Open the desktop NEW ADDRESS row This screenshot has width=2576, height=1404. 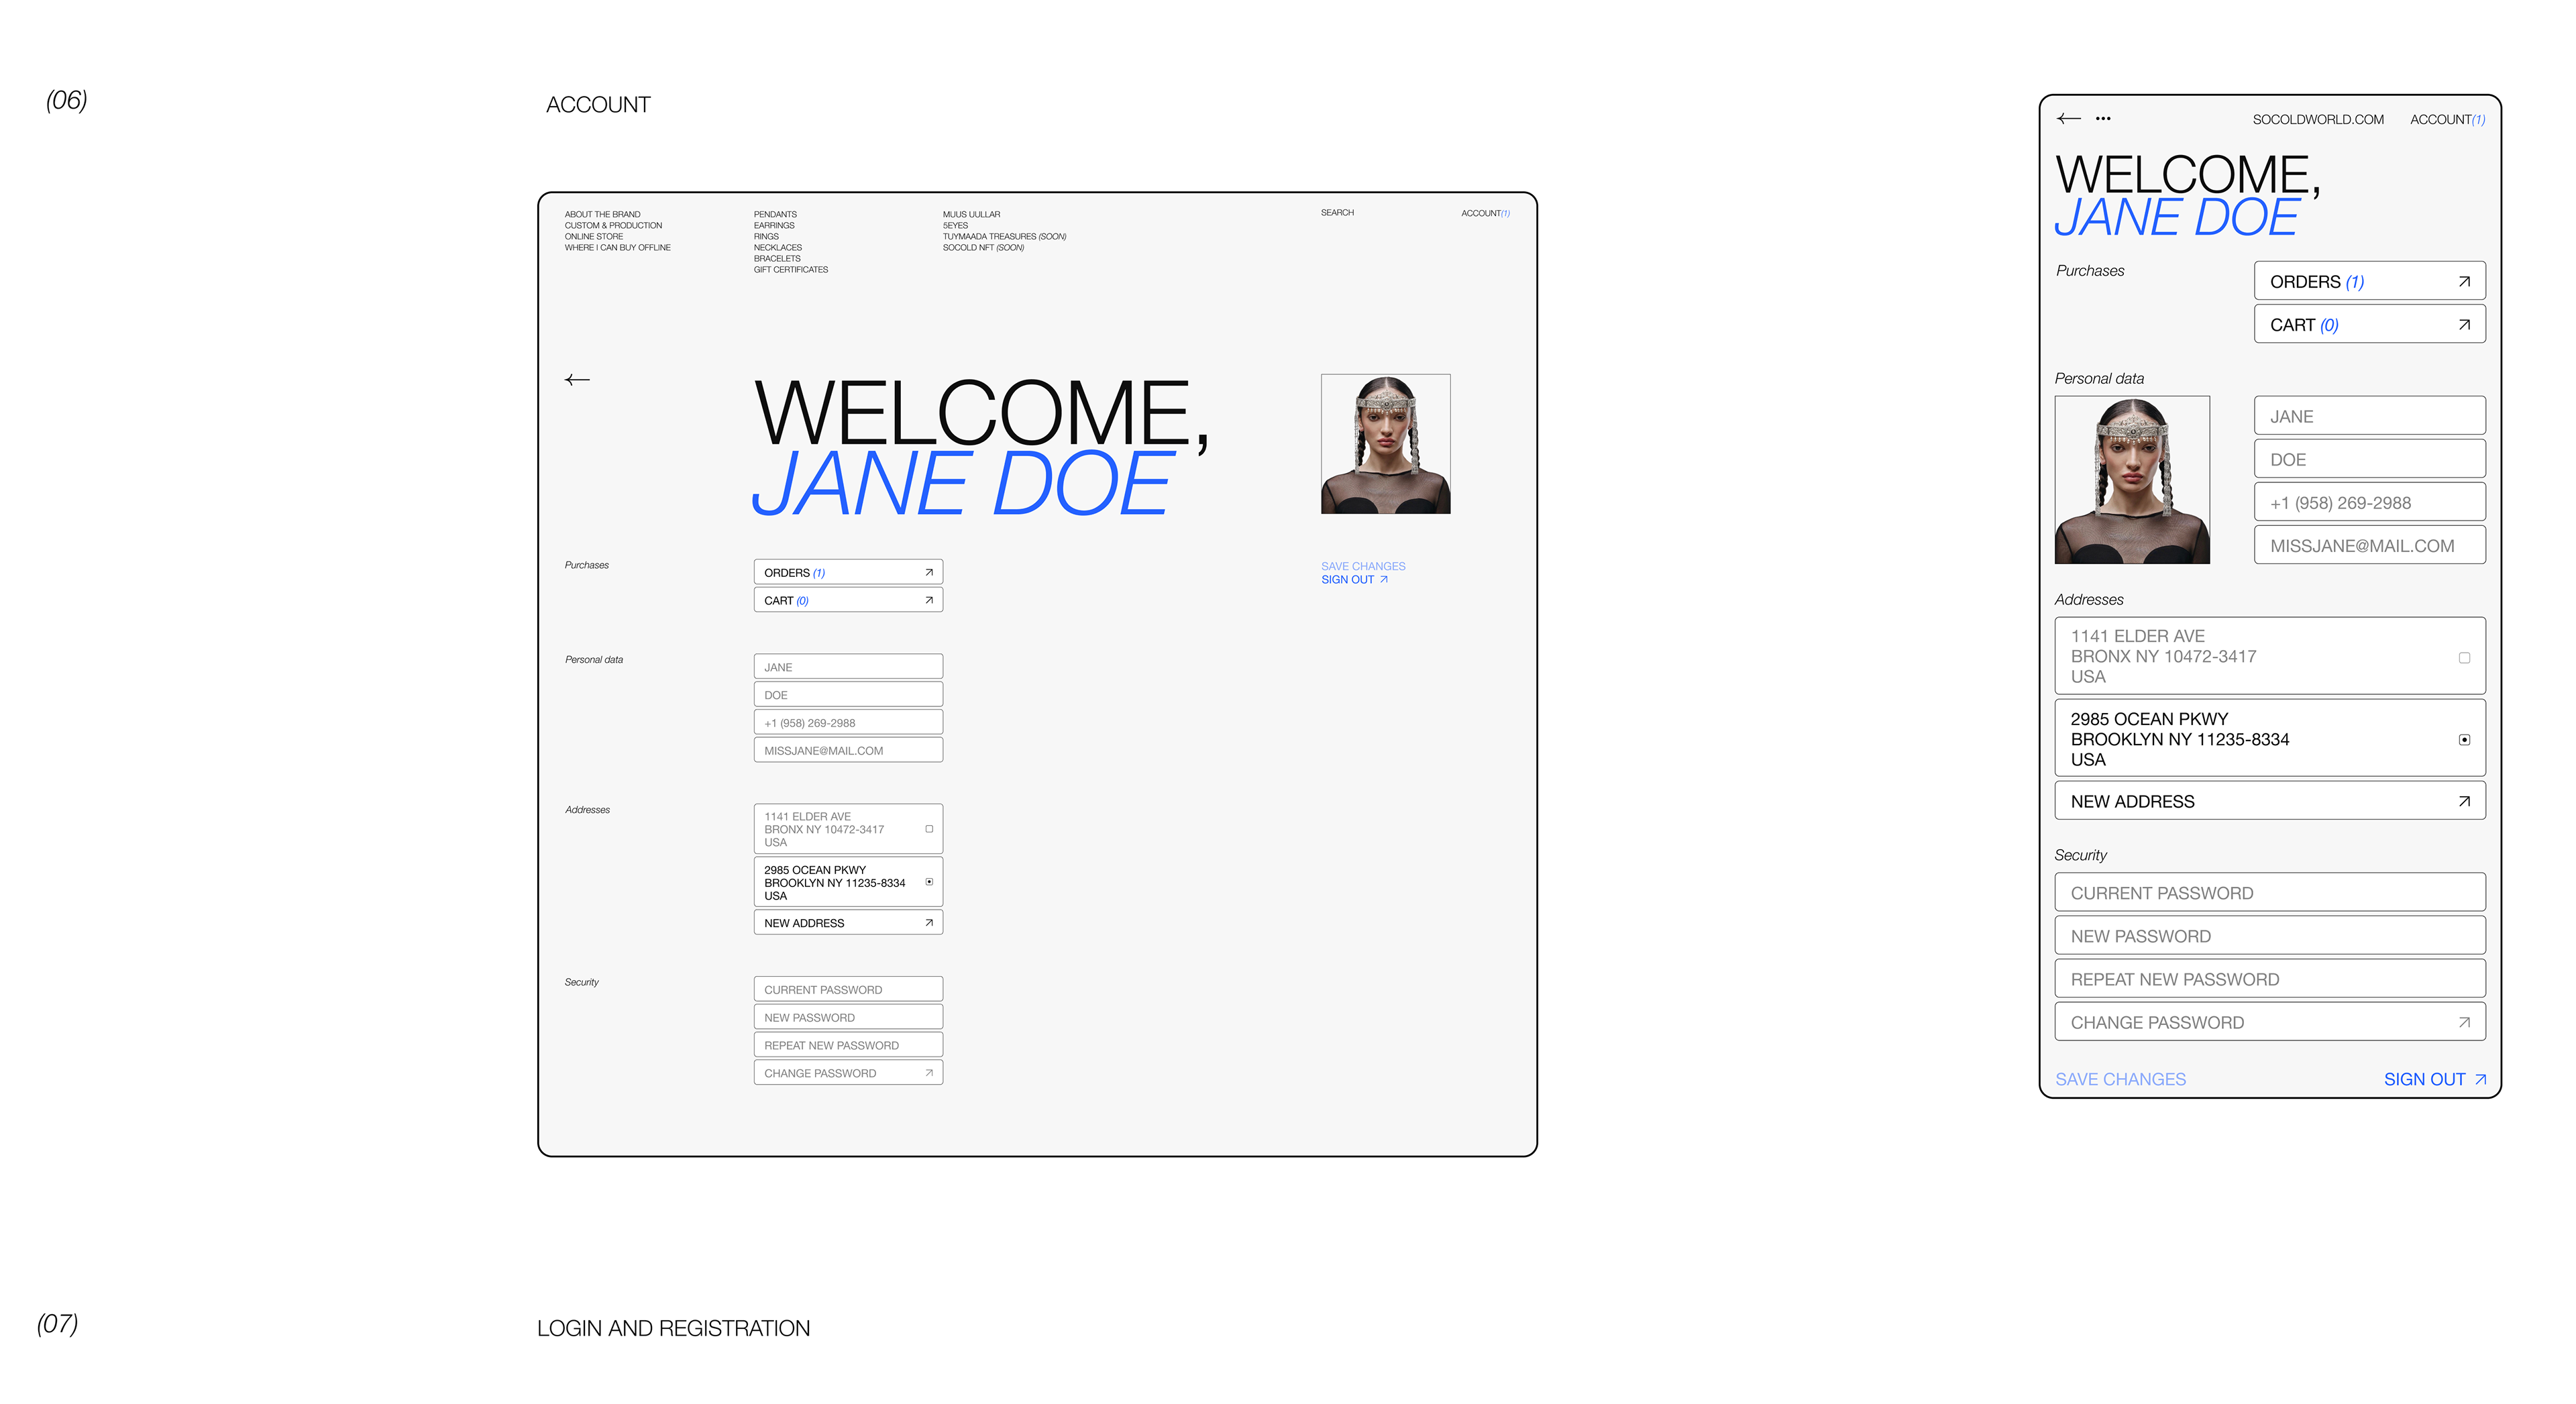(x=847, y=923)
